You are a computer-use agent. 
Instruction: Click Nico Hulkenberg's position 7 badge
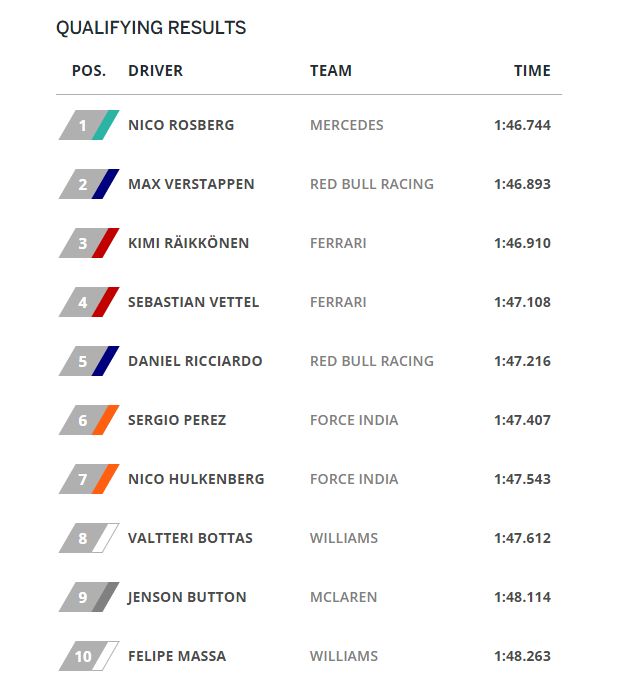tap(89, 480)
